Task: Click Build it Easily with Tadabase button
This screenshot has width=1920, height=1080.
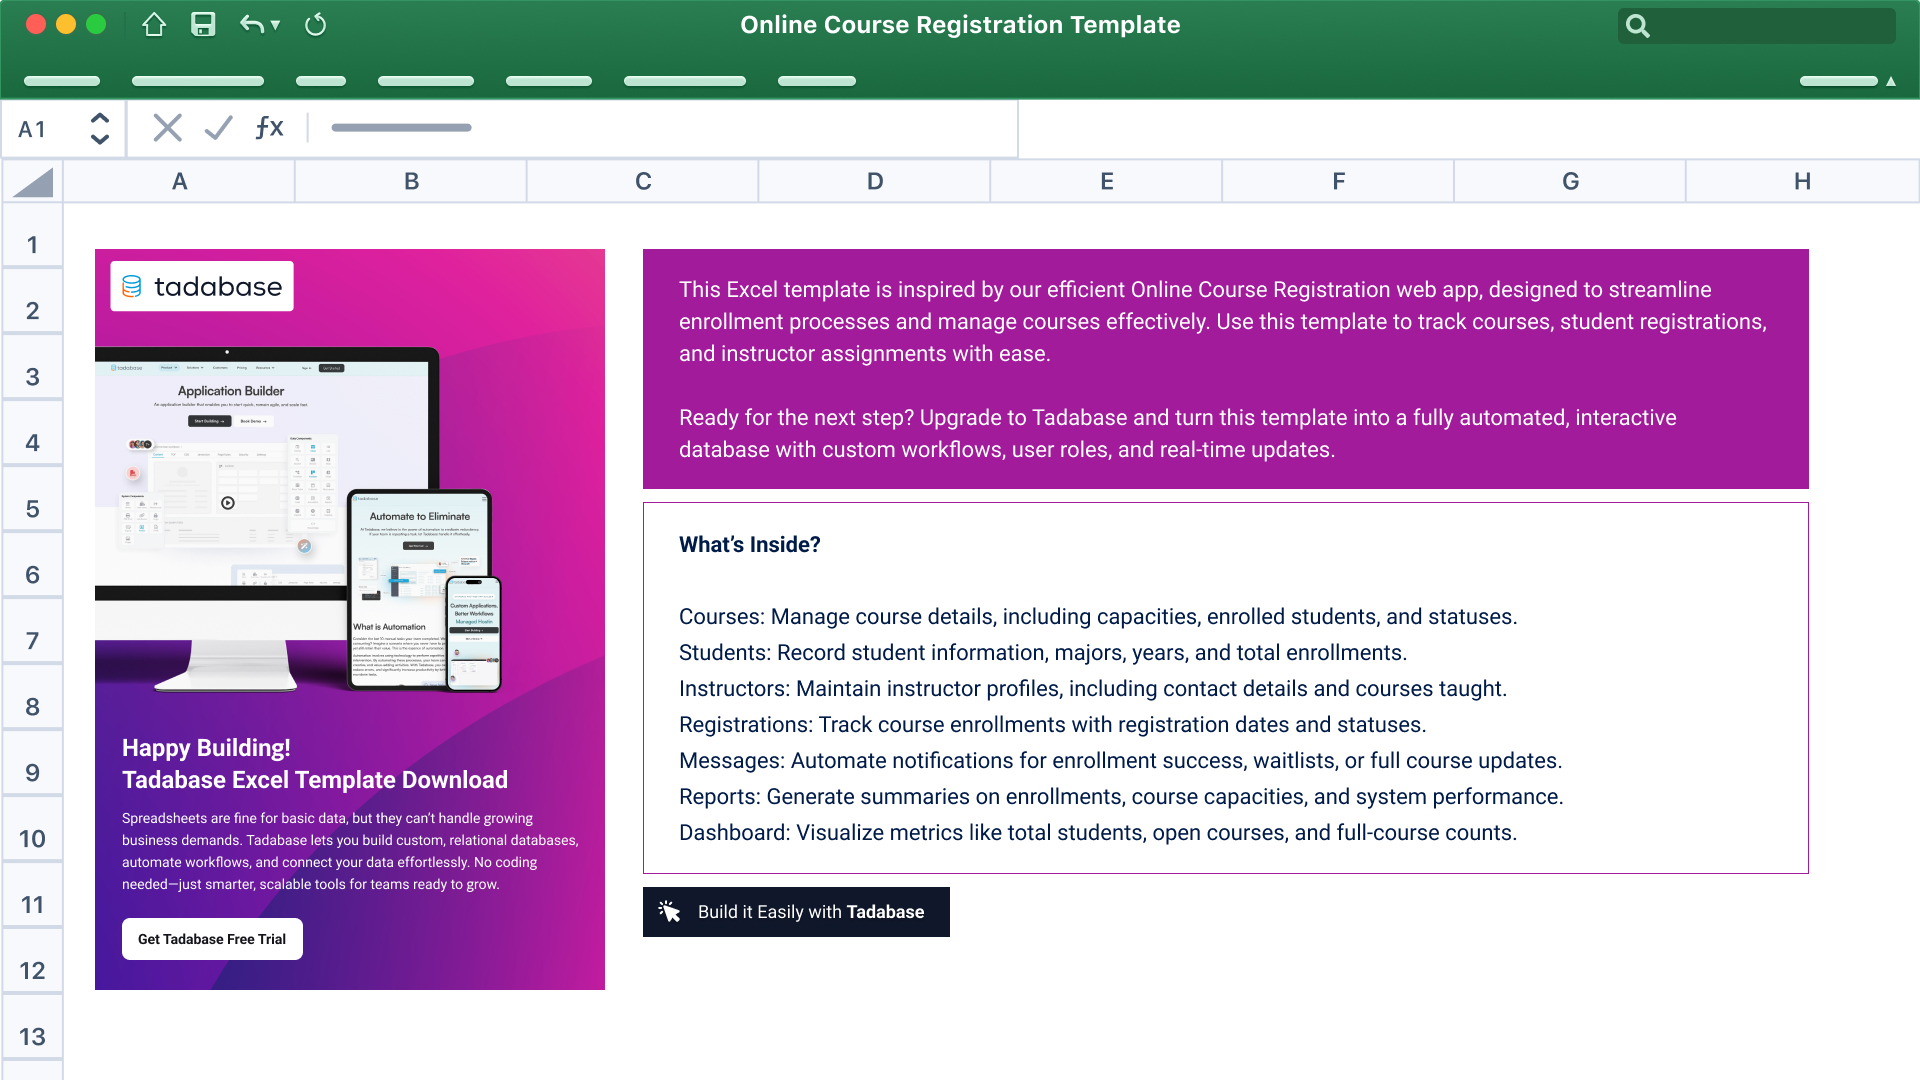Action: tap(796, 912)
